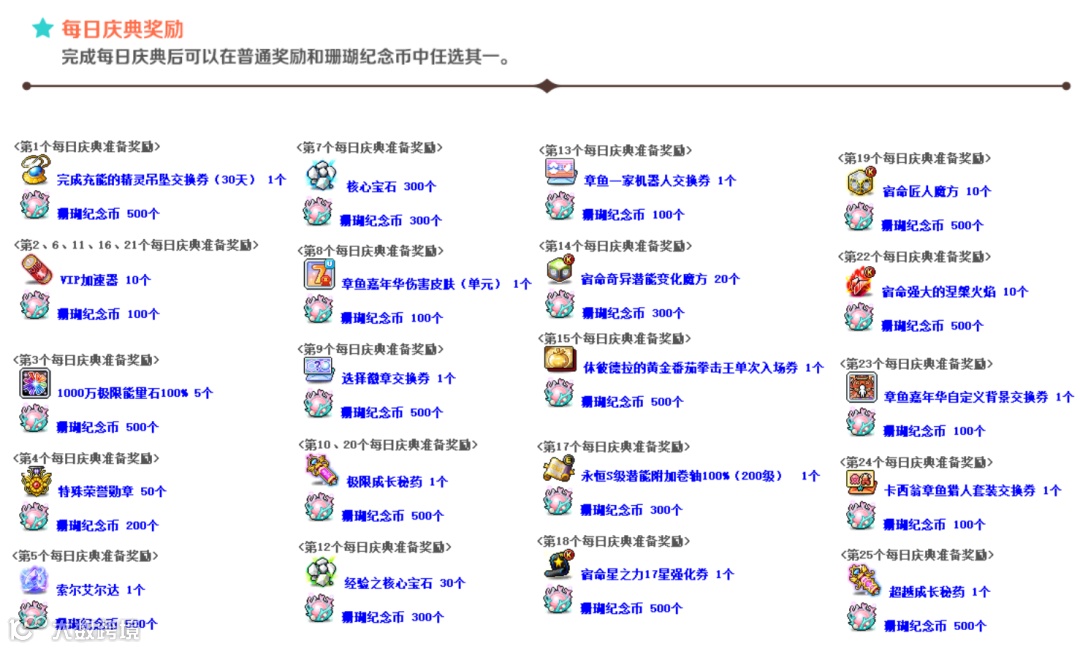Click the header 第22个每日庆典准备奖励
This screenshot has height=649, width=1080.
pyautogui.click(x=914, y=257)
